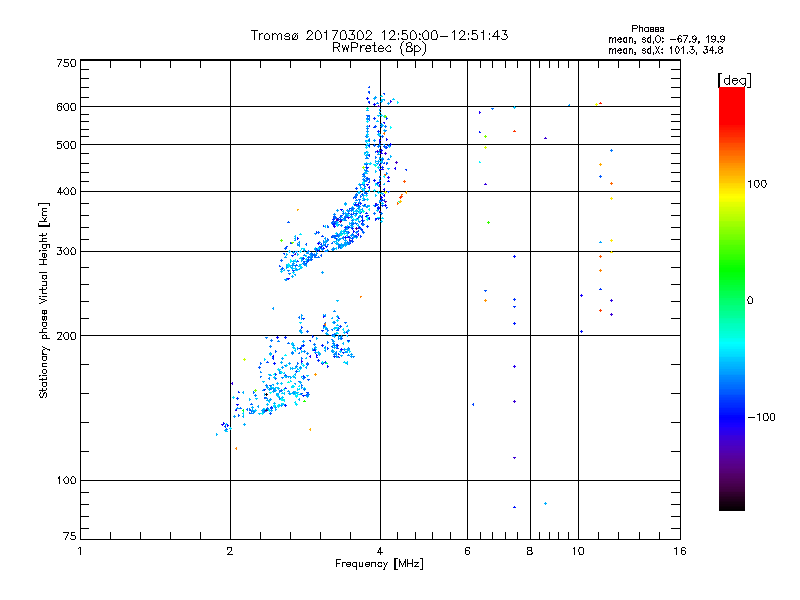Click the colorbar '100' tick label
The image size is (800, 600).
(x=757, y=184)
